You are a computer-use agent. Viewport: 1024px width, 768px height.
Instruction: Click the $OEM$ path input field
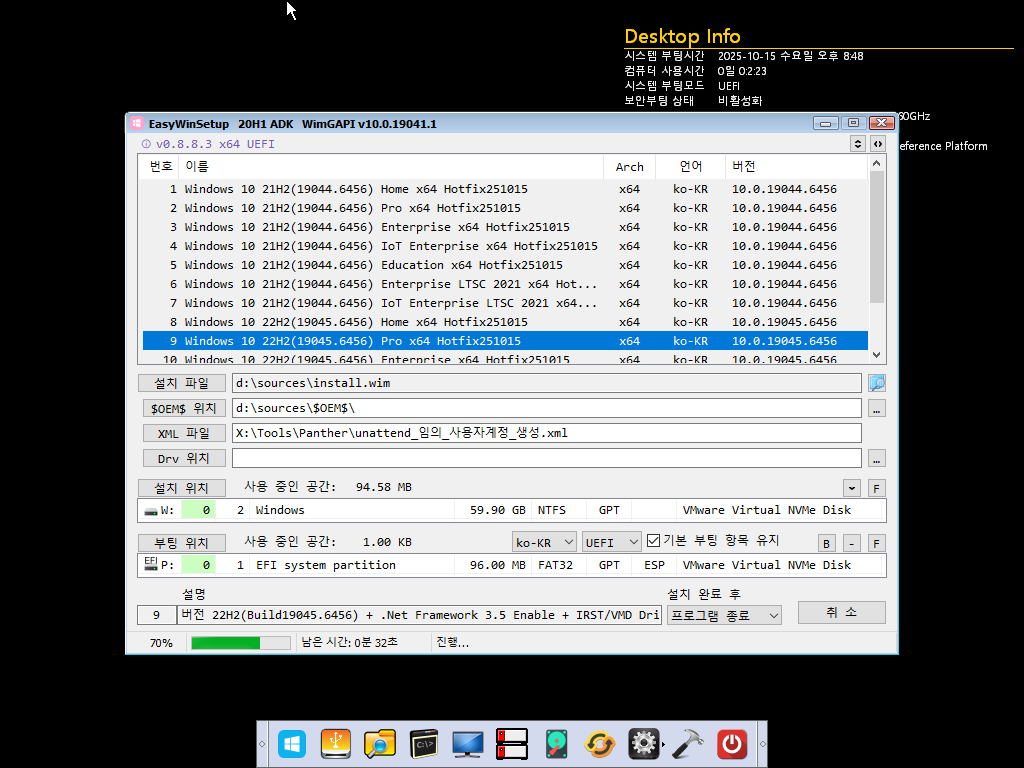pos(547,408)
